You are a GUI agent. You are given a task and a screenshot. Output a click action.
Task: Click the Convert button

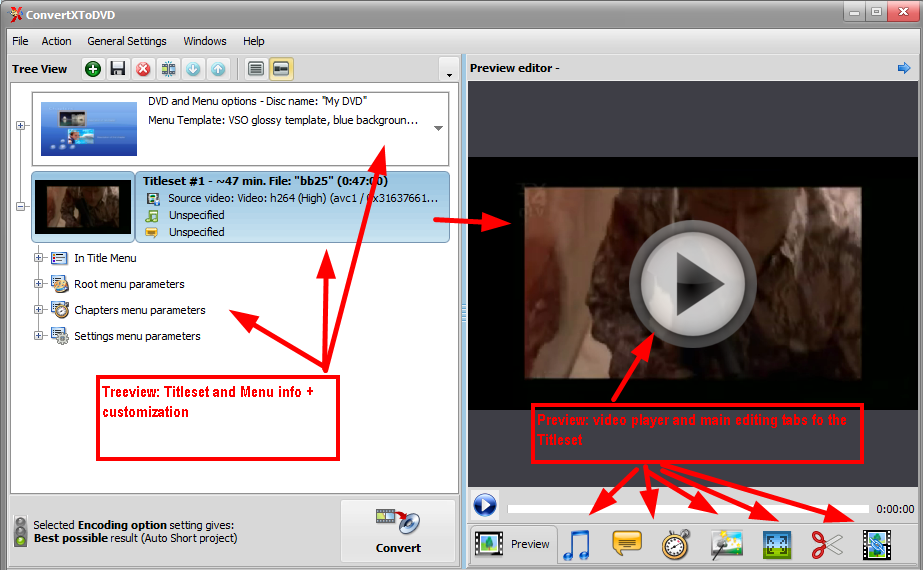click(x=399, y=531)
